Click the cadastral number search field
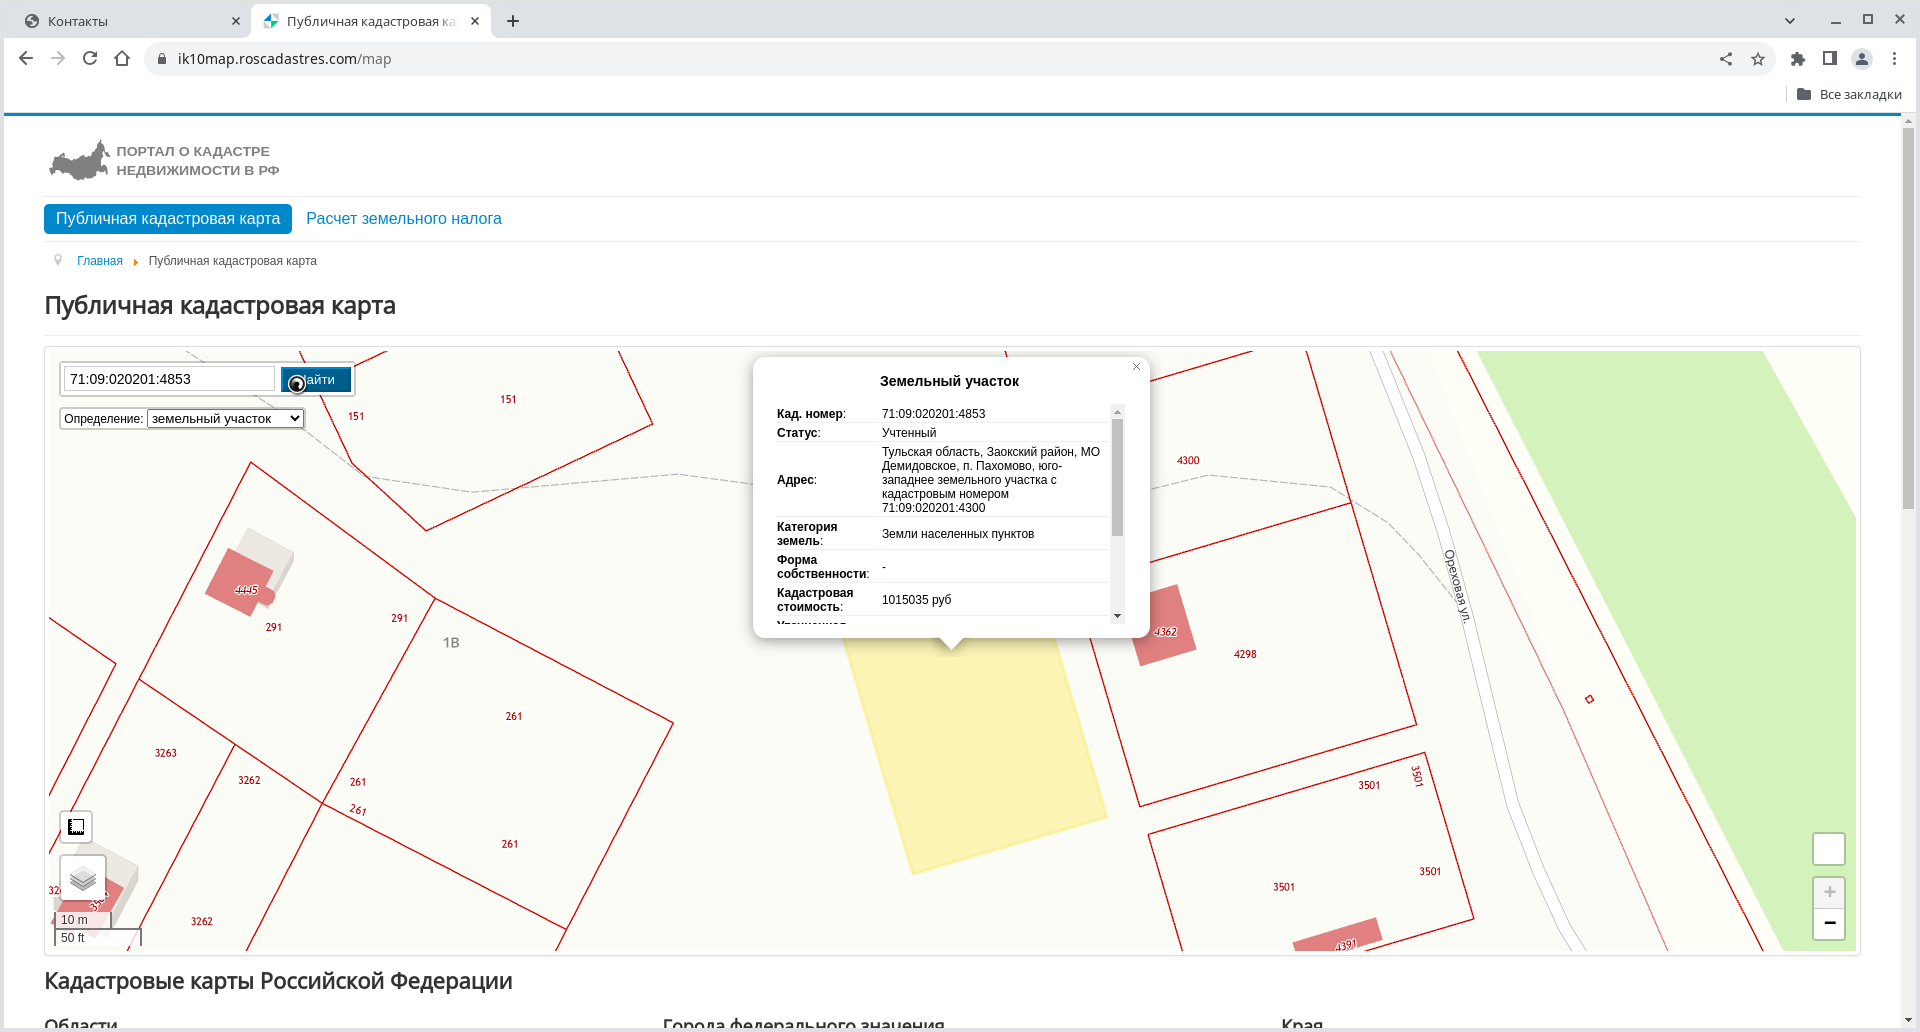1920x1032 pixels. click(169, 379)
